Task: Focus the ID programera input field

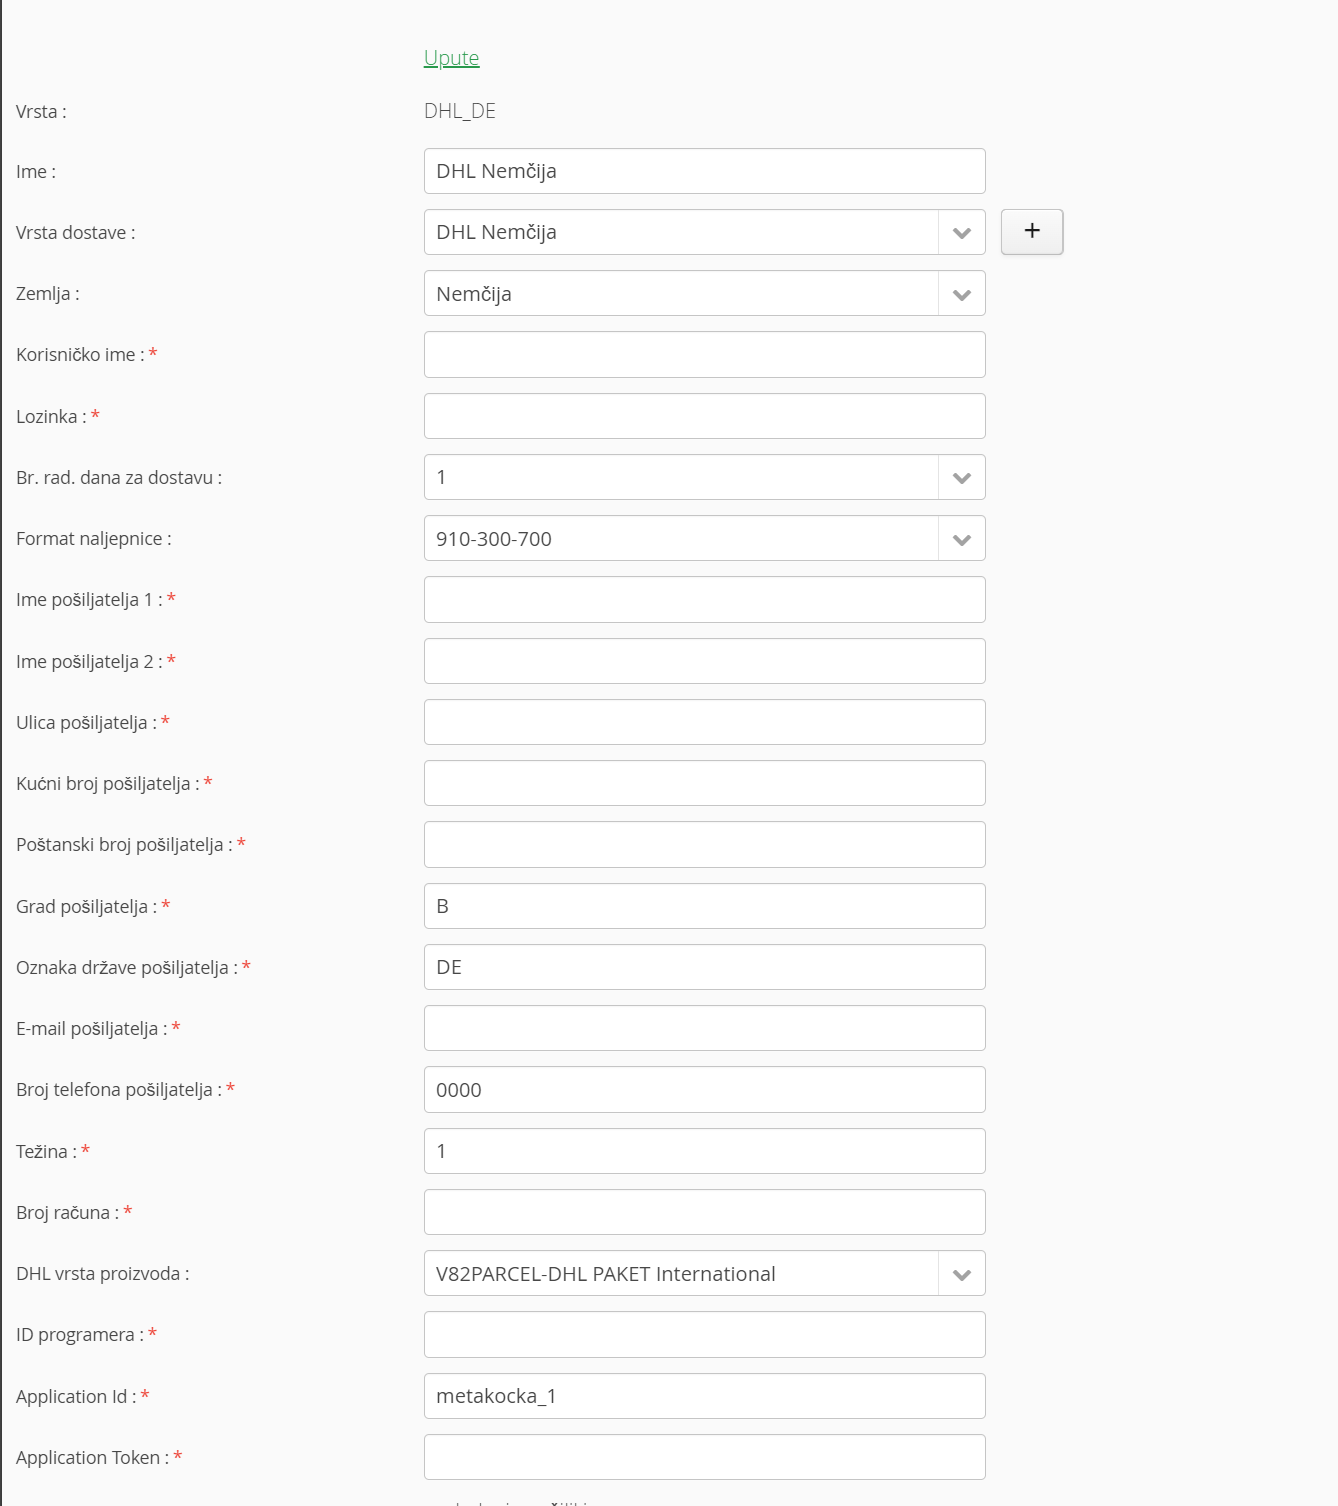Action: (705, 1334)
